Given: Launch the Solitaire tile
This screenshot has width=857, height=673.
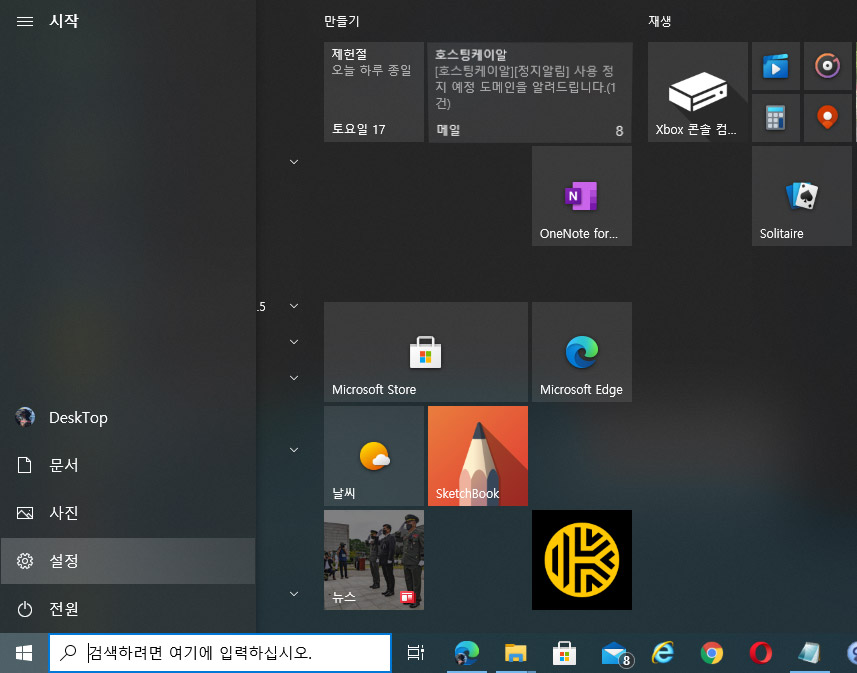Looking at the screenshot, I should pyautogui.click(x=802, y=196).
